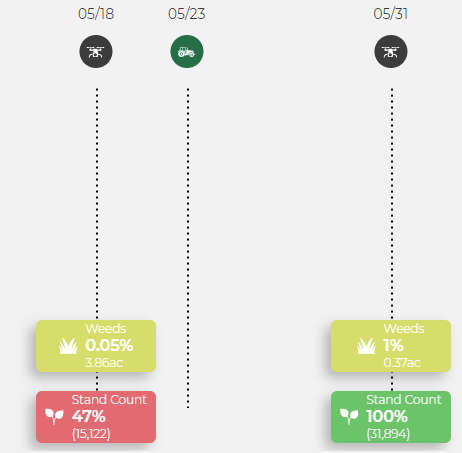Viewport: 462px width, 453px height.
Task: Open the green Stand Count 100% card
Action: (391, 417)
